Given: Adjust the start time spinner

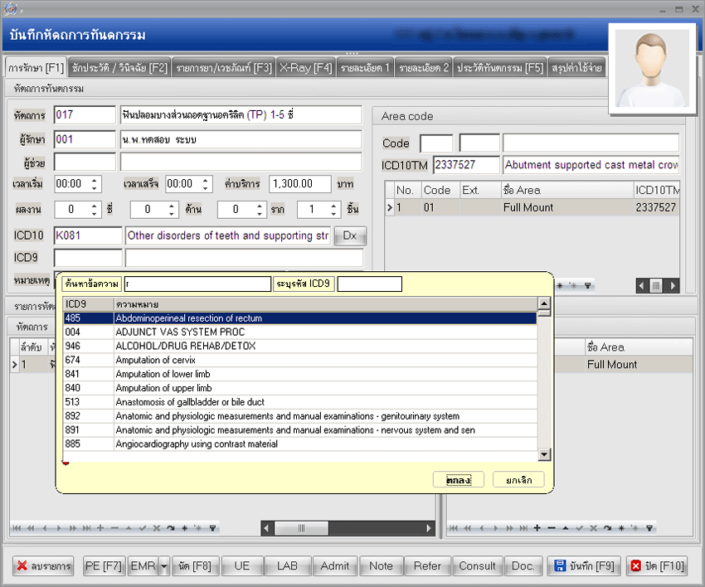Looking at the screenshot, I should pos(95,184).
